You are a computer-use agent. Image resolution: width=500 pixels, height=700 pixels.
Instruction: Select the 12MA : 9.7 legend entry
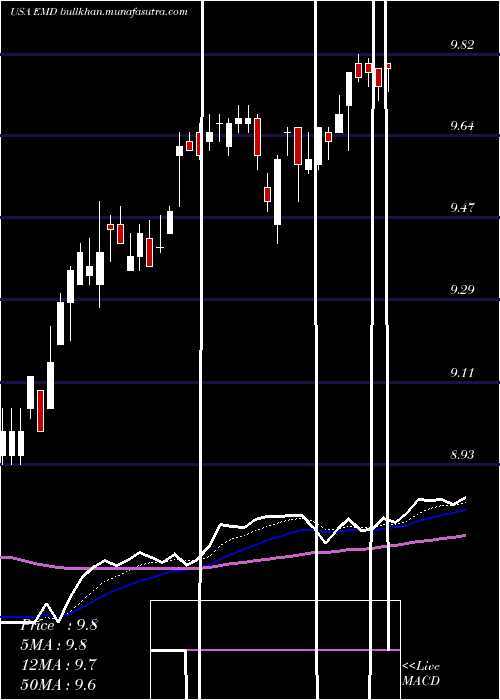(x=58, y=664)
